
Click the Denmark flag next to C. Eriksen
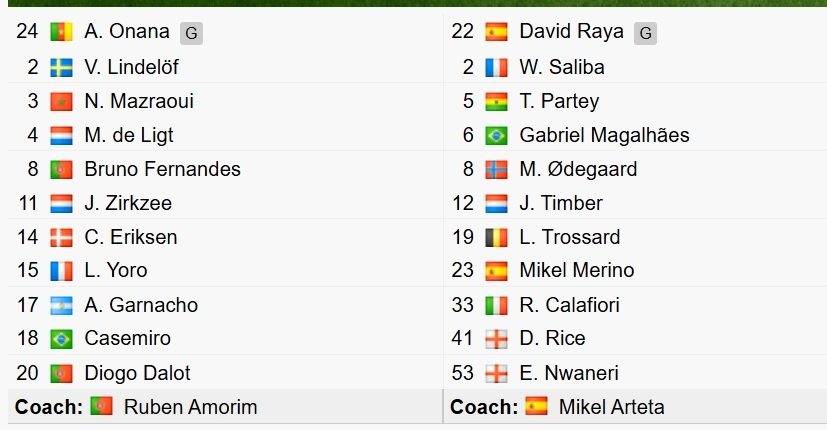(61, 237)
